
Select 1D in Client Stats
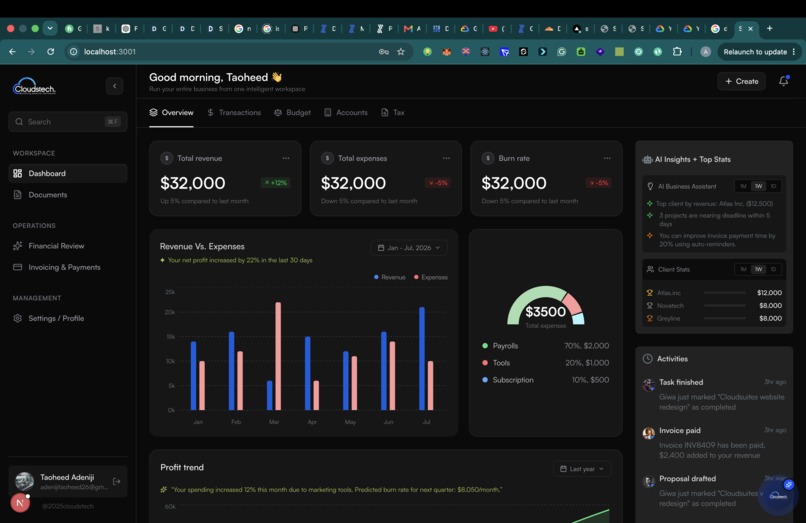tap(773, 269)
